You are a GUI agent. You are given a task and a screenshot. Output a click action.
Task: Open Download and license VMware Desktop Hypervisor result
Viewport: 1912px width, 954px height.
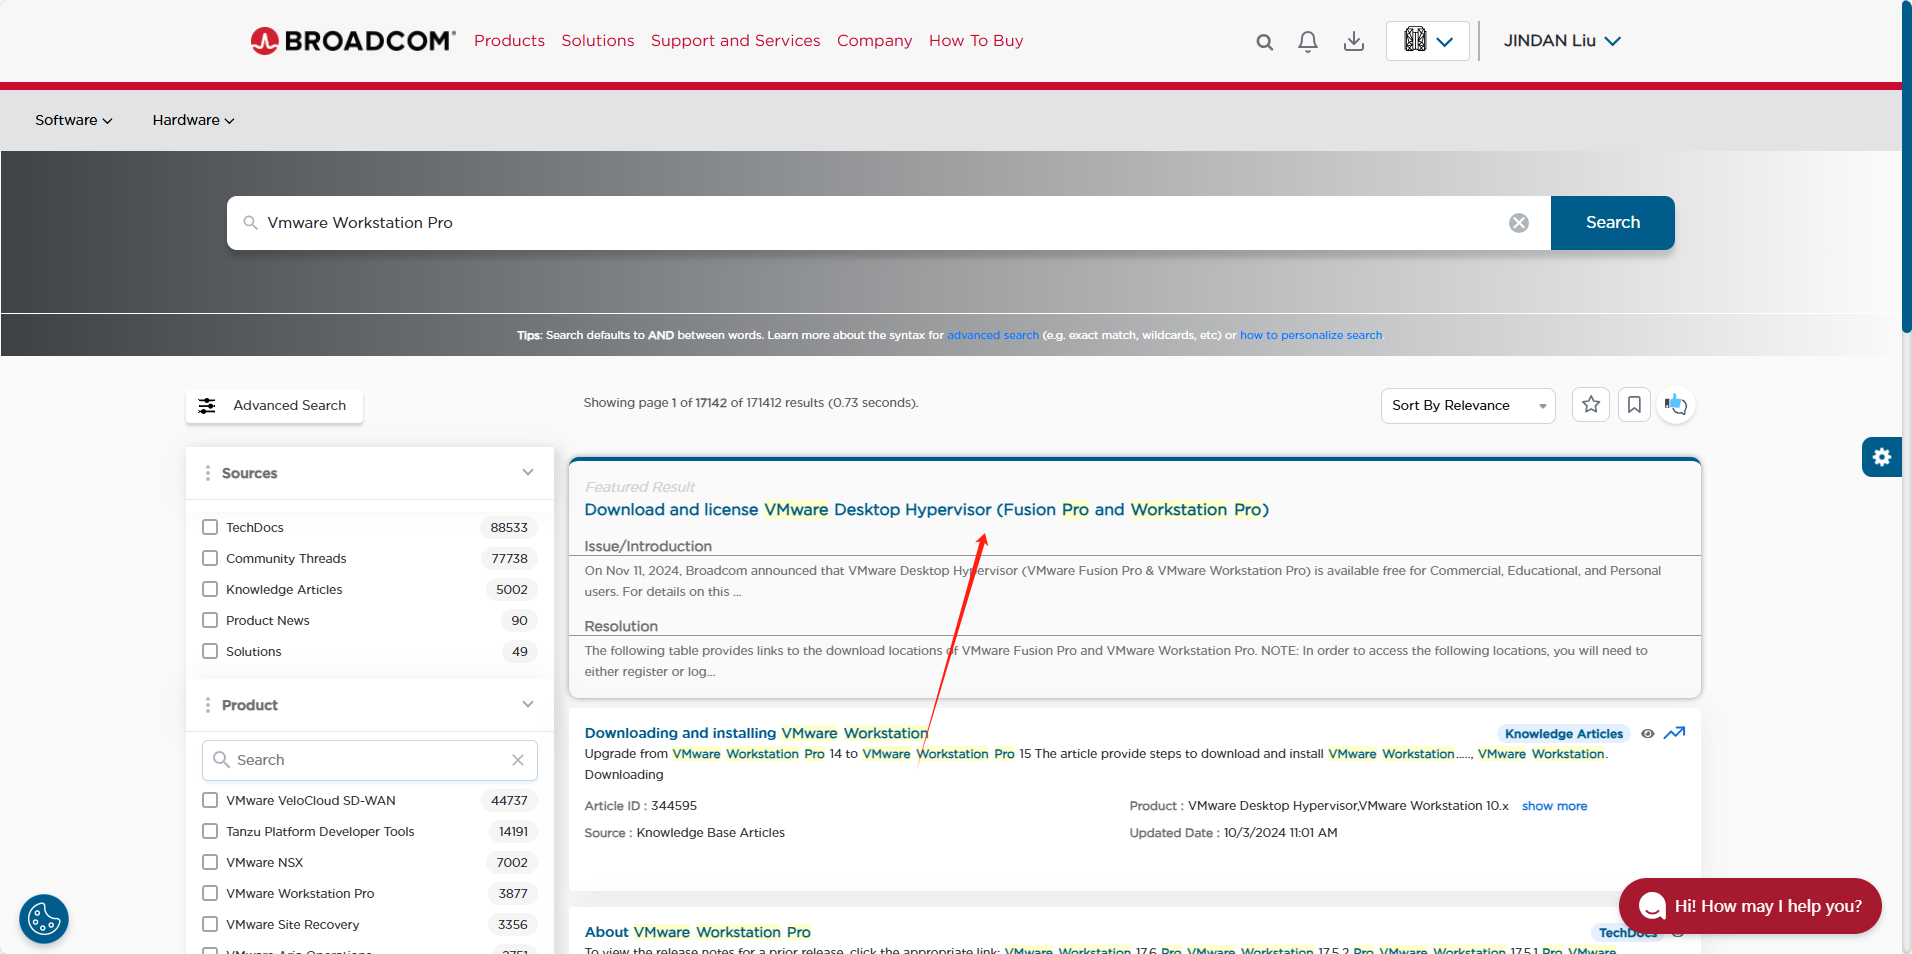click(x=926, y=510)
